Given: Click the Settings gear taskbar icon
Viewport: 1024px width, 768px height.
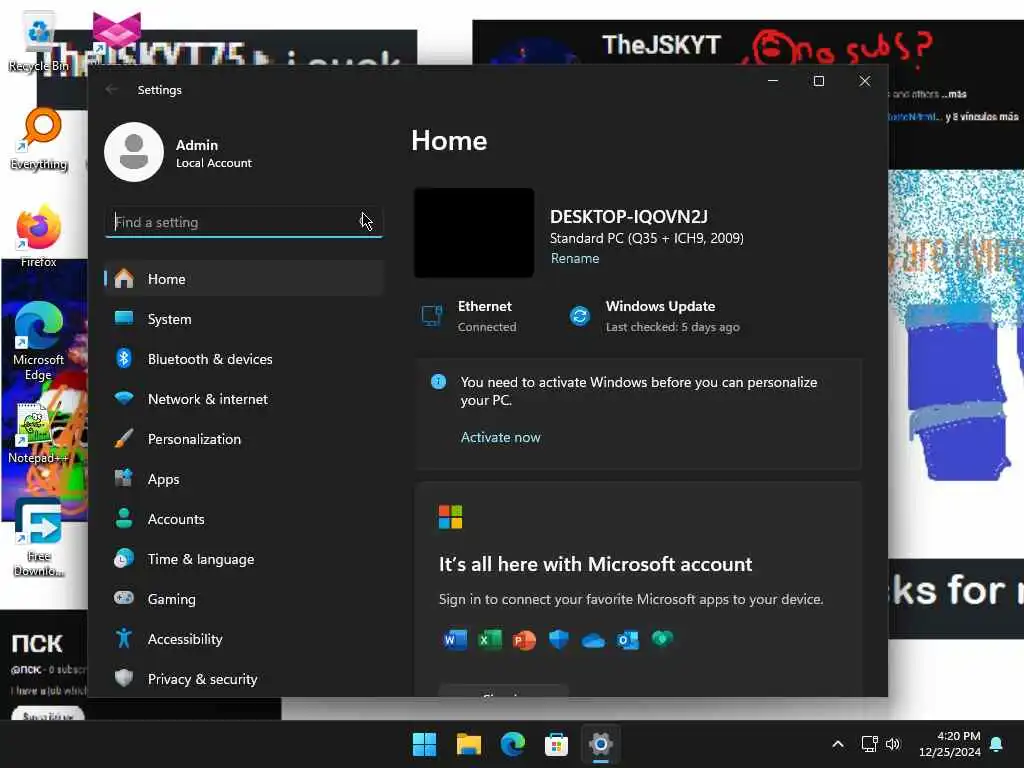Looking at the screenshot, I should click(600, 744).
